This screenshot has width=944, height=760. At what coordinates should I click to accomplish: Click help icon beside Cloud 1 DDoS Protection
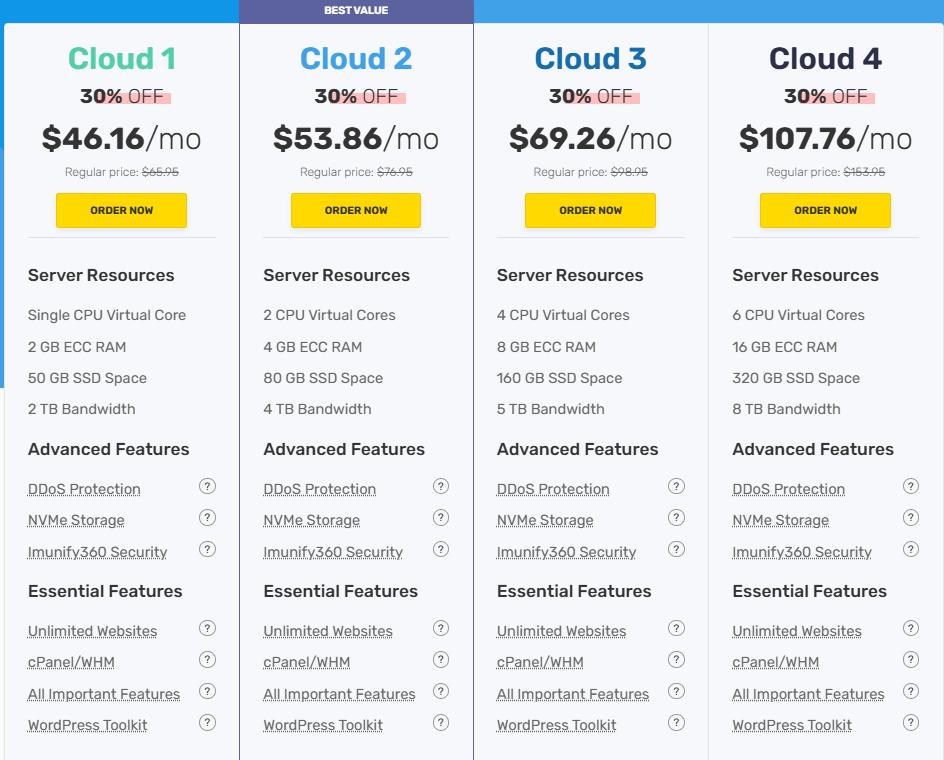207,487
